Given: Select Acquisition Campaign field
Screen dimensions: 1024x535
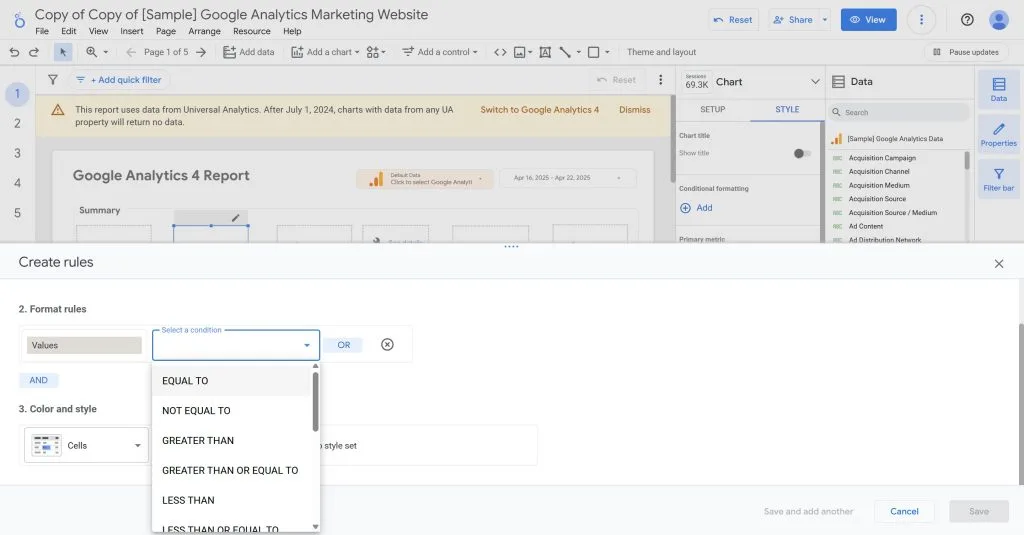Looking at the screenshot, I should click(882, 158).
